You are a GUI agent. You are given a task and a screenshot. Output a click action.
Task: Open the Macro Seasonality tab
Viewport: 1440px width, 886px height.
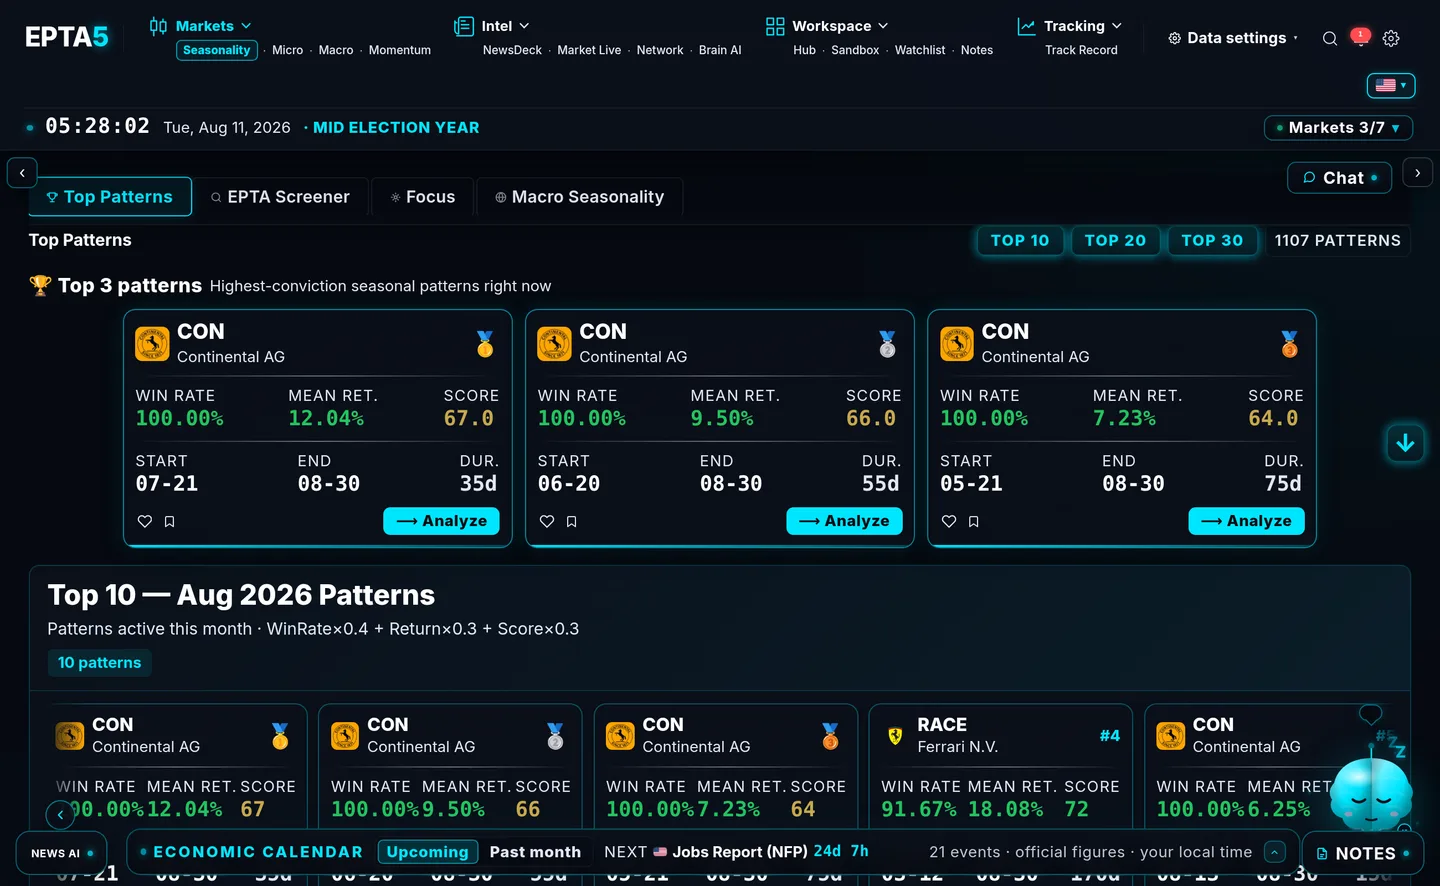580,197
